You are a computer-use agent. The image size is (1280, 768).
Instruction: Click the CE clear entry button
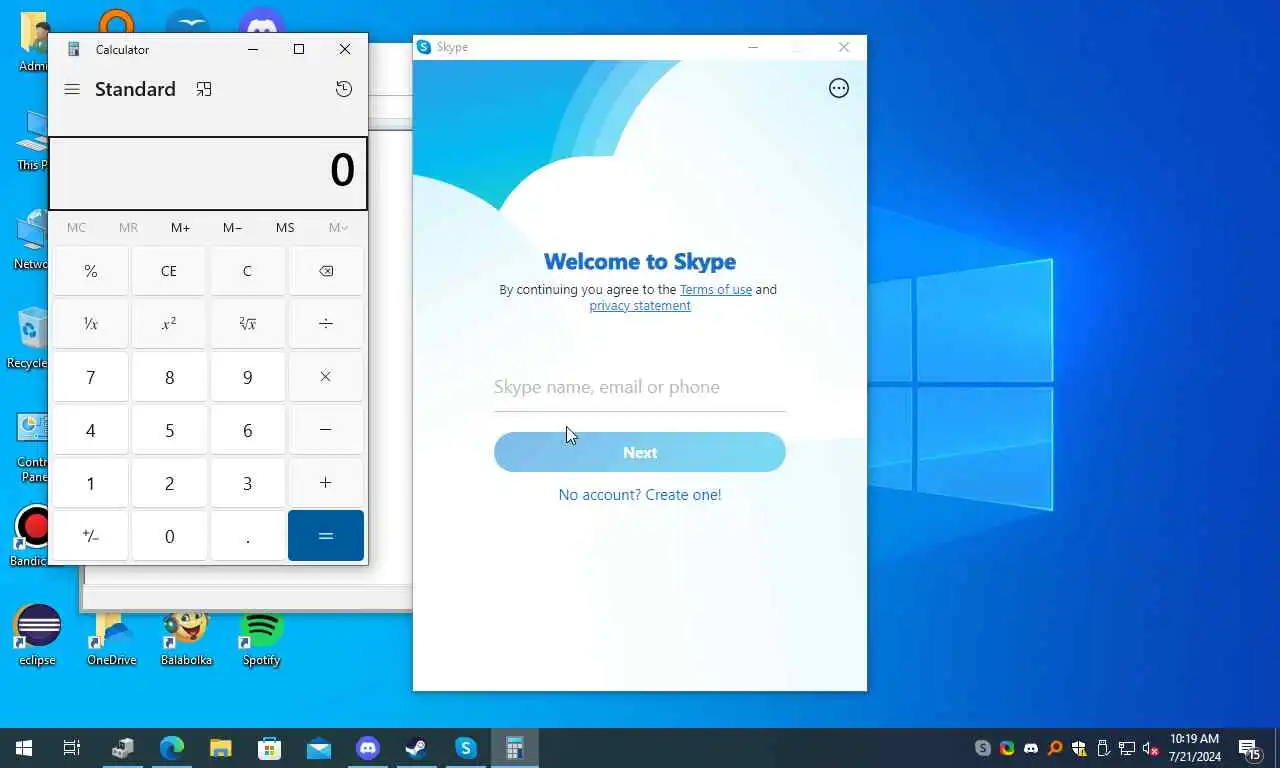169,271
